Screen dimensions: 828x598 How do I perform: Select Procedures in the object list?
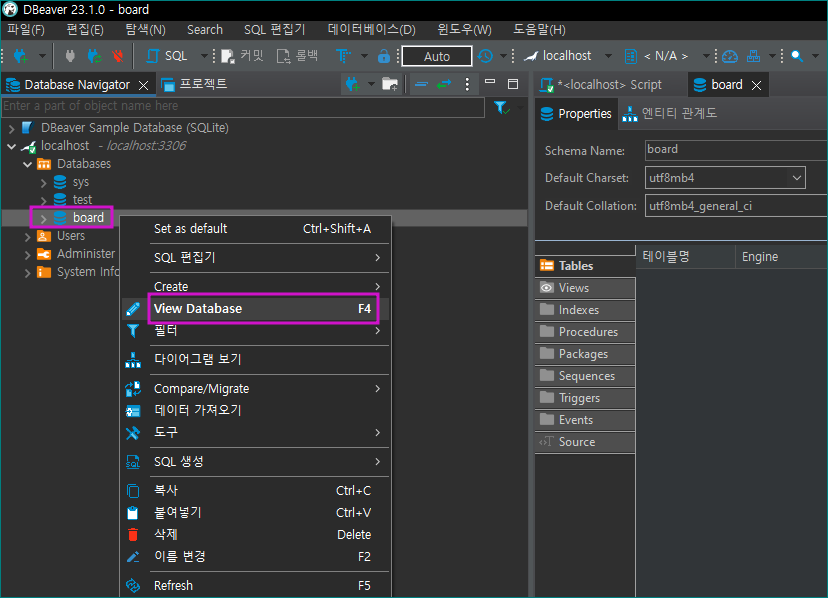pos(585,332)
